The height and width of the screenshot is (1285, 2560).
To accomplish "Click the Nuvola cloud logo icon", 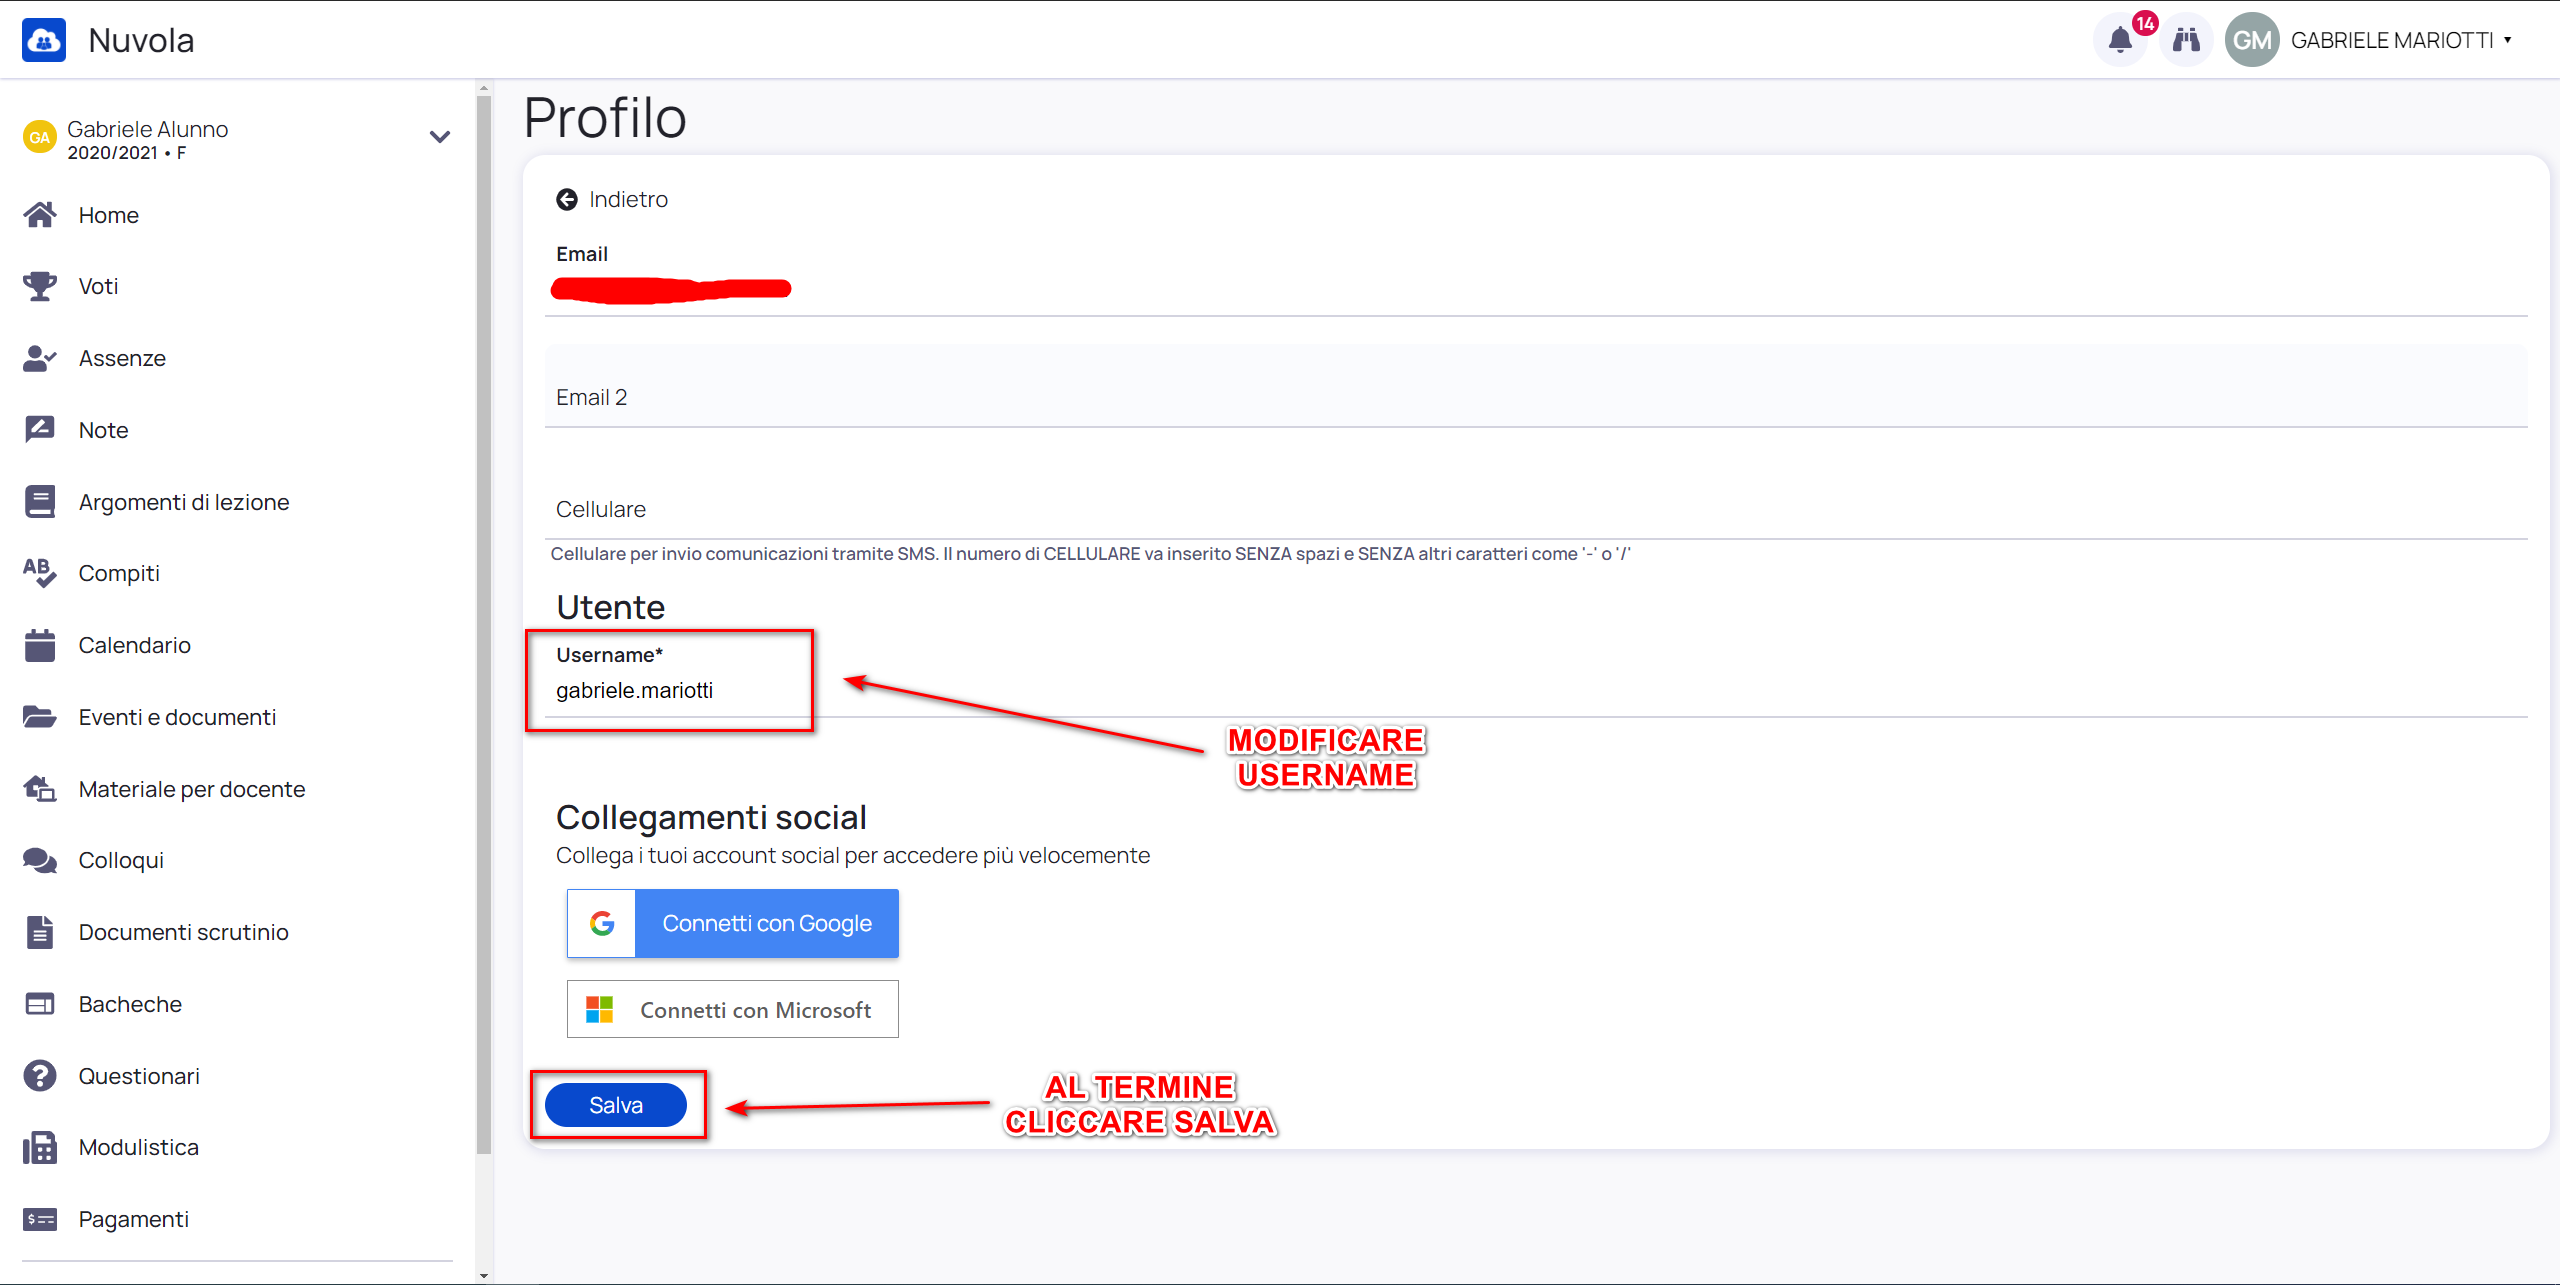I will coord(44,40).
